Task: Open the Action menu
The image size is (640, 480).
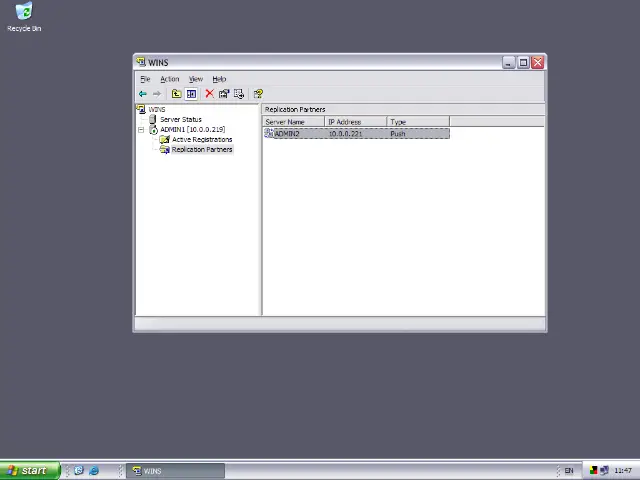Action: 170,79
